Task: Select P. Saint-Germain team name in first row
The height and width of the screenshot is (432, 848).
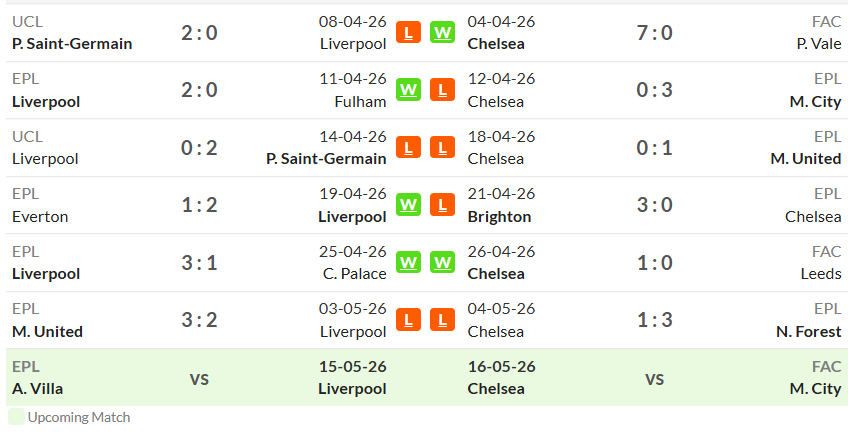Action: click(72, 44)
